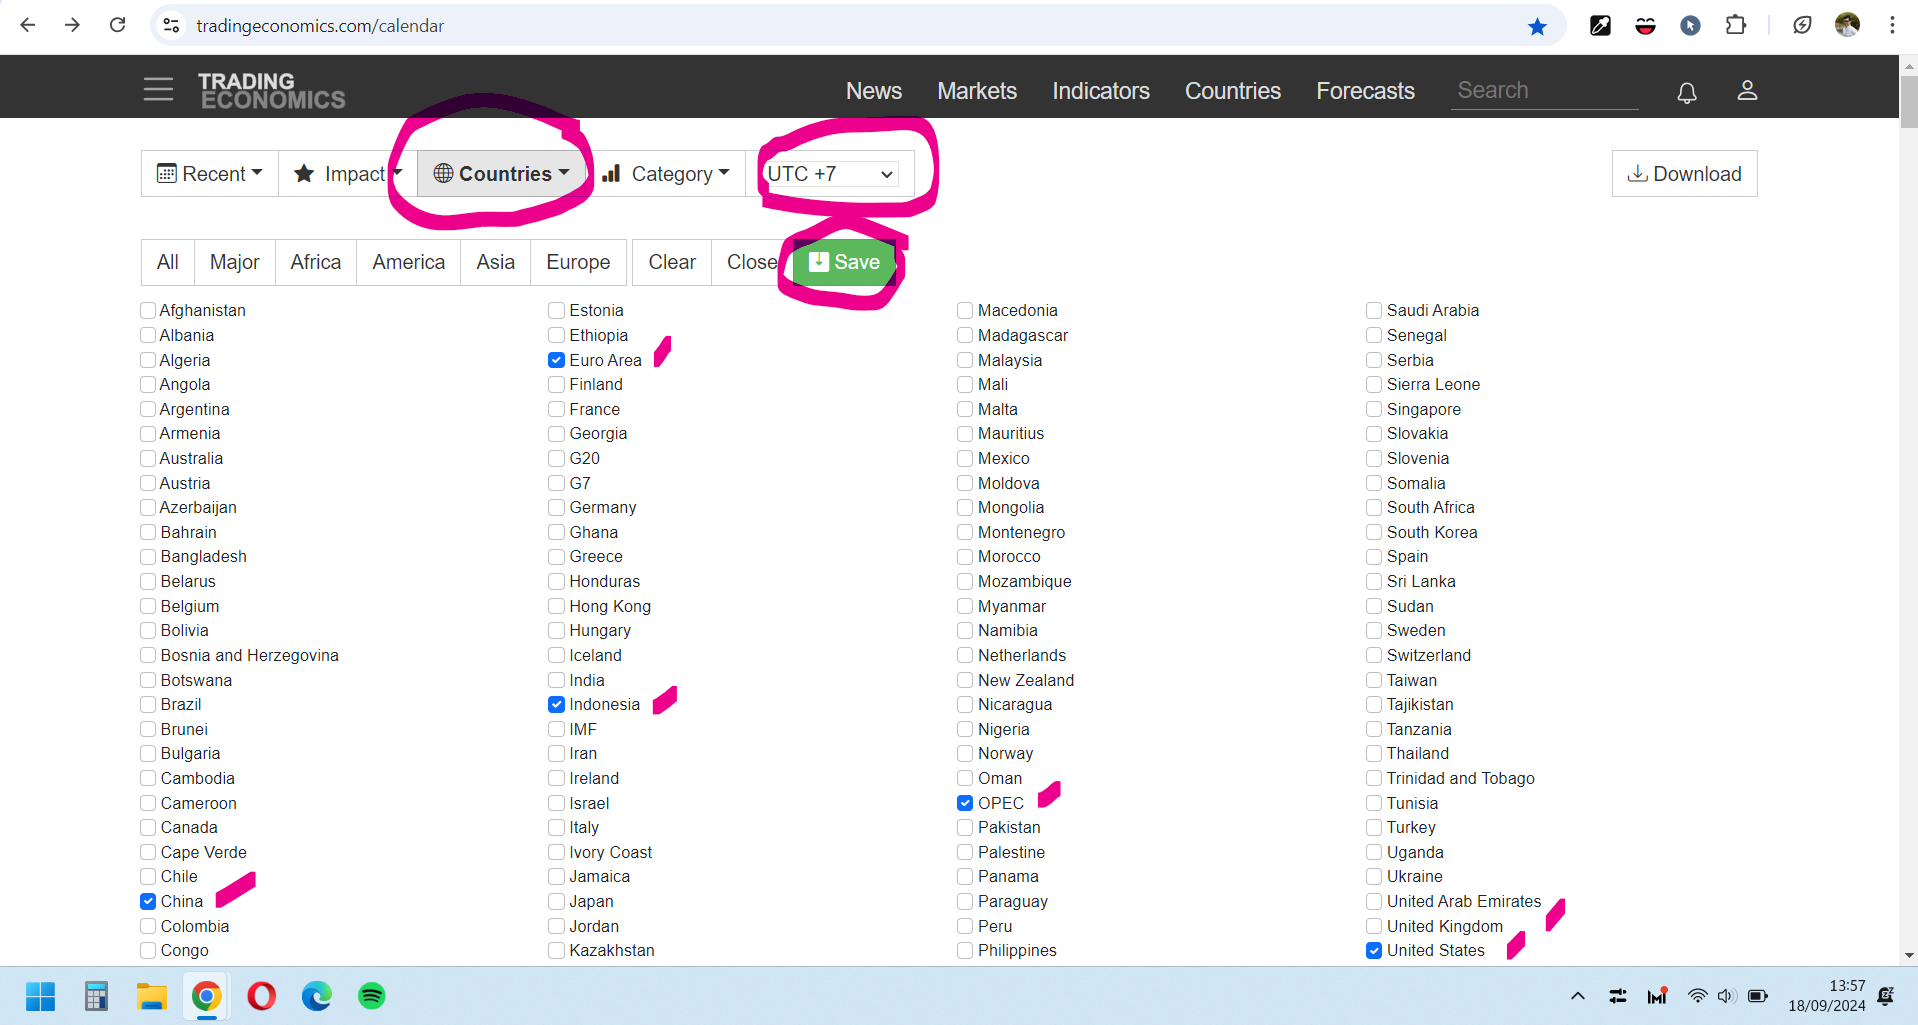Click the notifications bell icon
This screenshot has height=1025, width=1918.
coord(1686,92)
